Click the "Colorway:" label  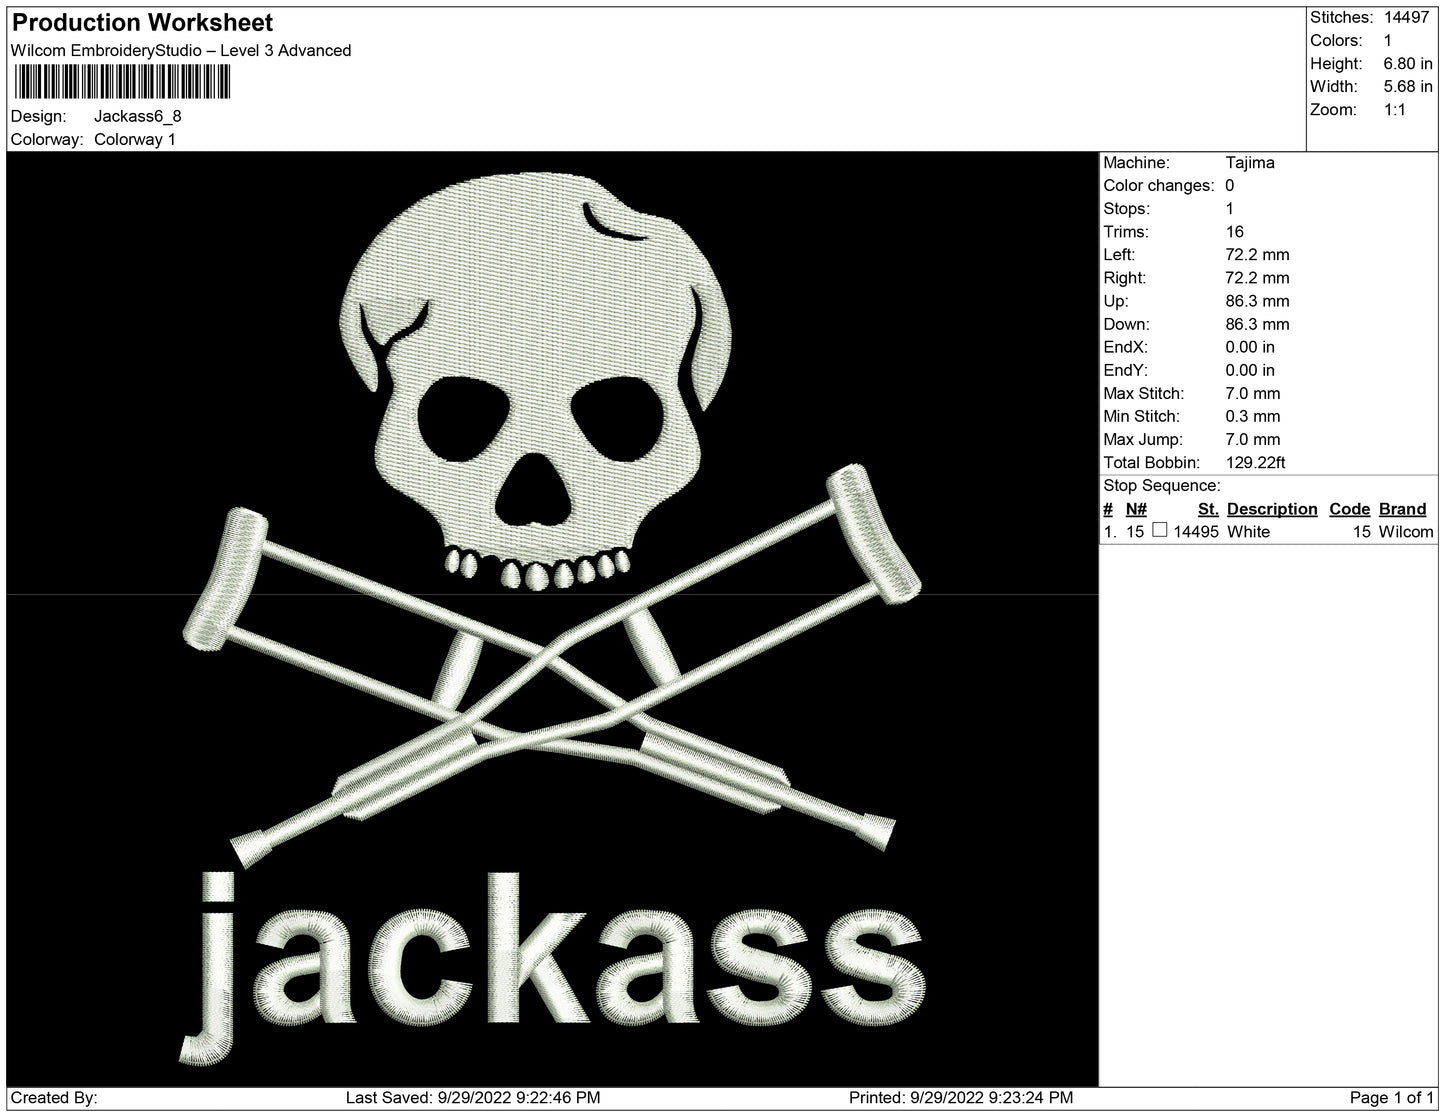(x=47, y=140)
